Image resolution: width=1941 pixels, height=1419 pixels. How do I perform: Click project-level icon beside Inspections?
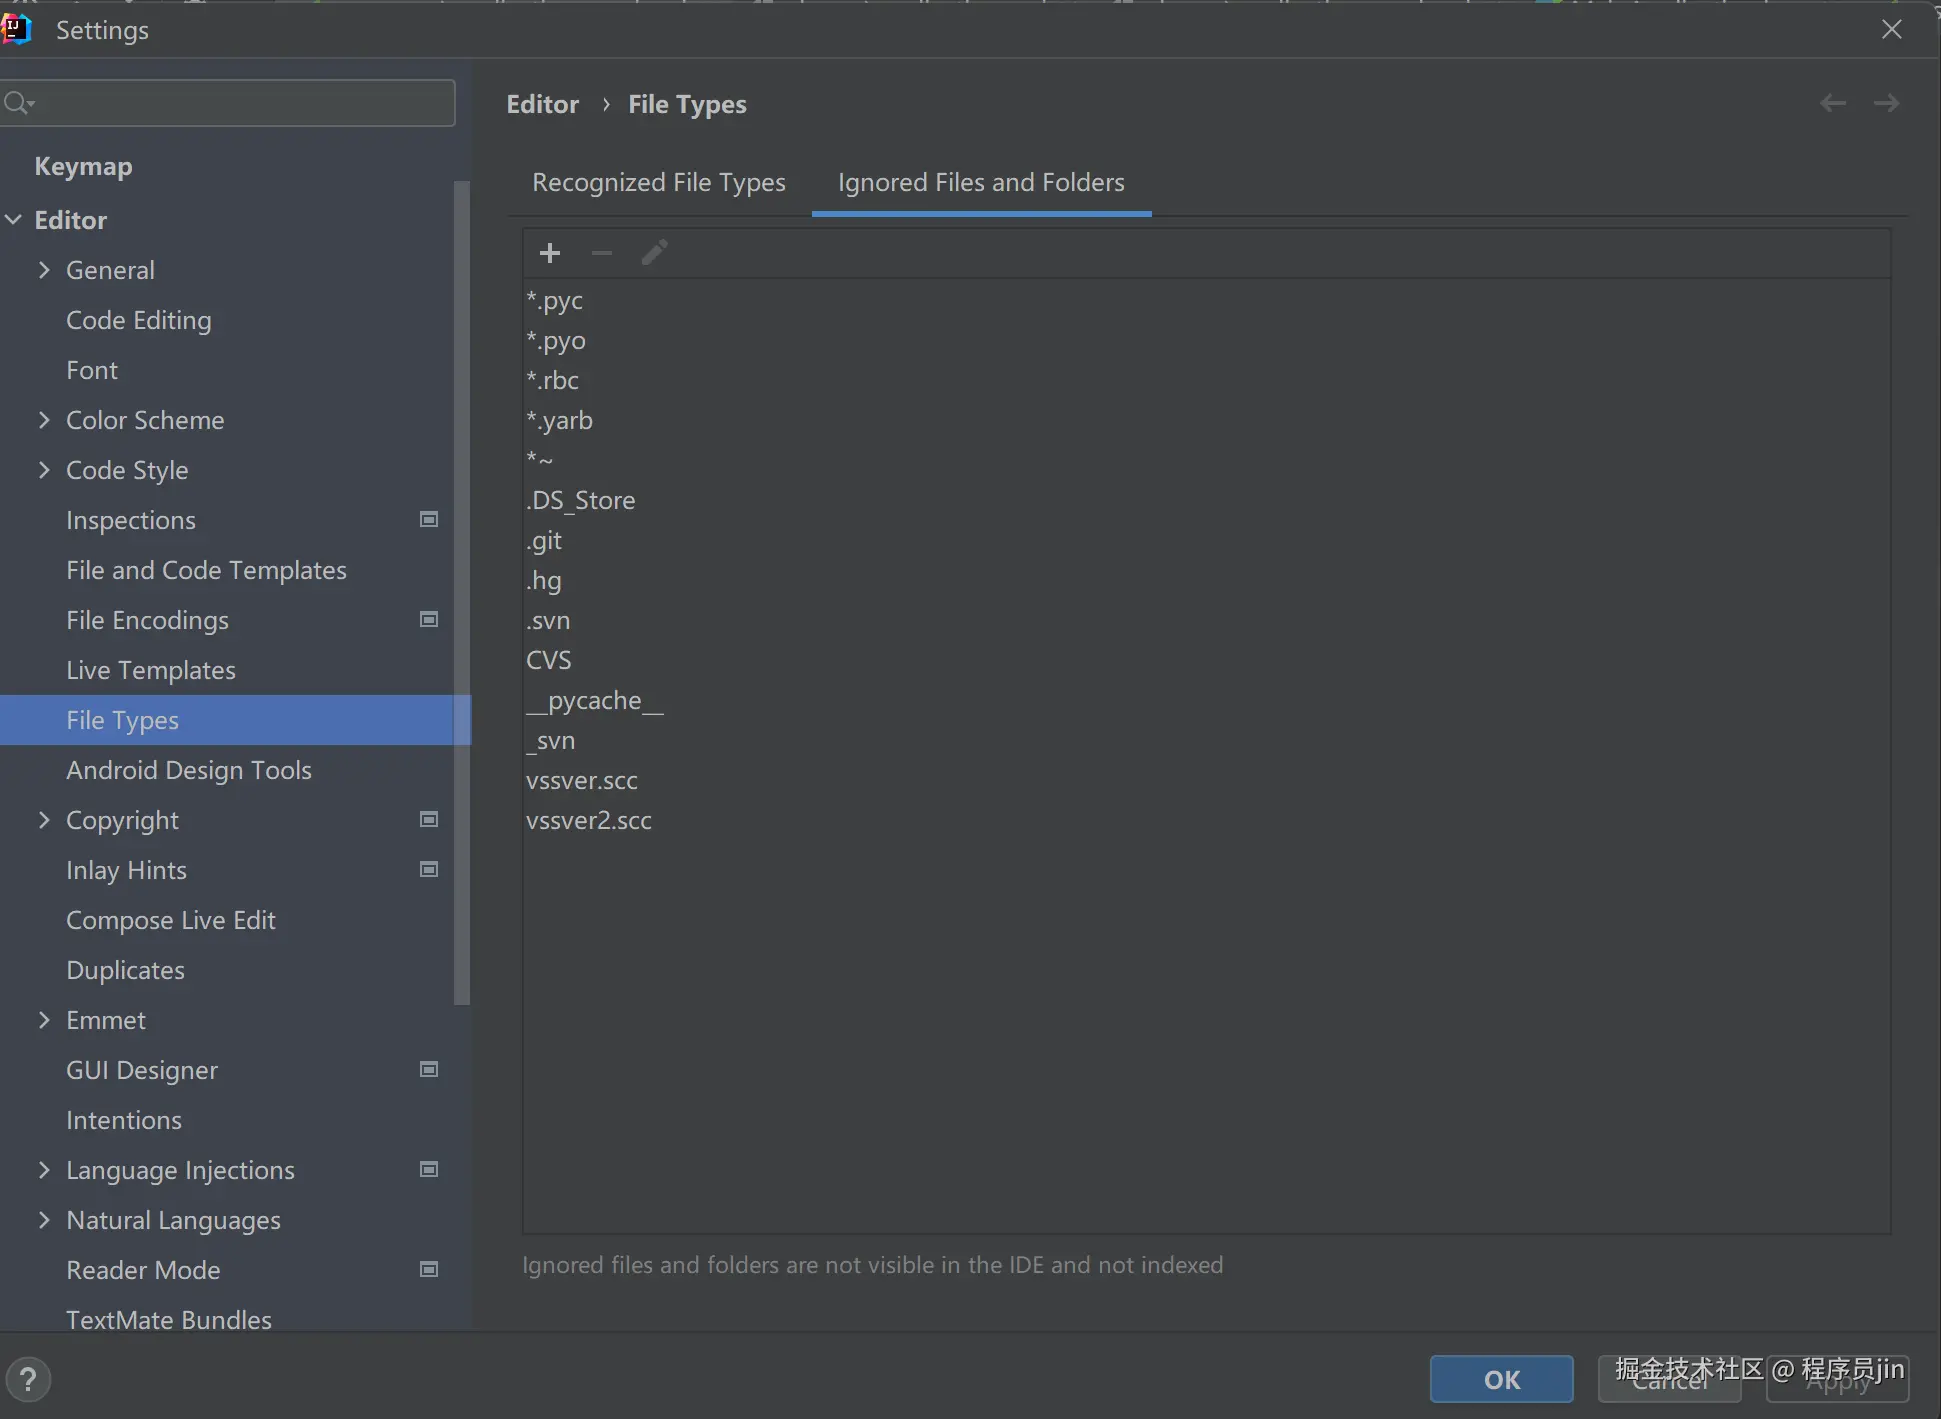click(429, 519)
